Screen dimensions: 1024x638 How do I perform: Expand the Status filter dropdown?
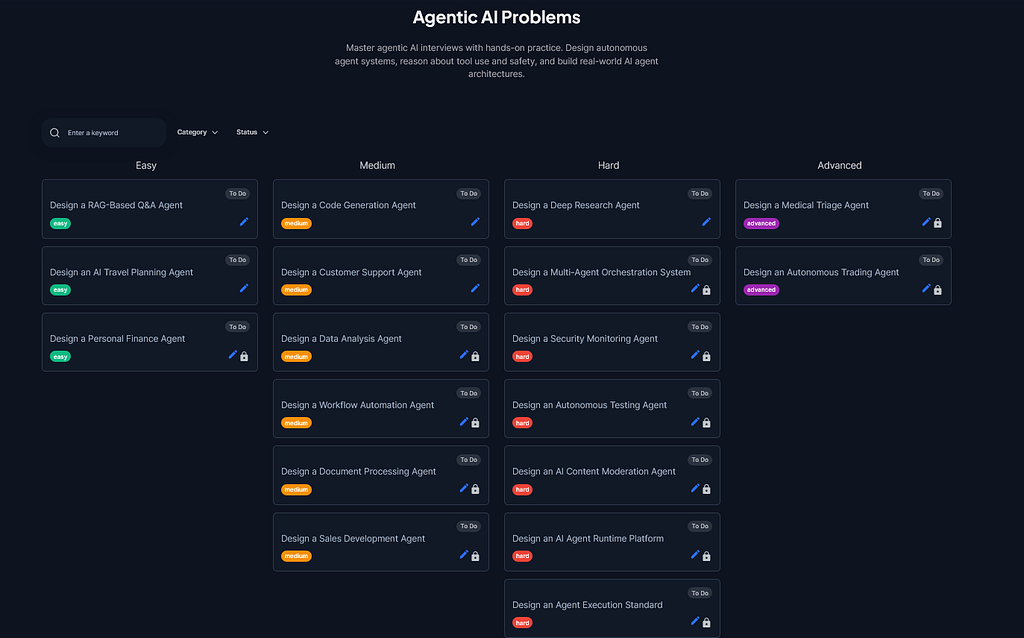click(x=252, y=133)
